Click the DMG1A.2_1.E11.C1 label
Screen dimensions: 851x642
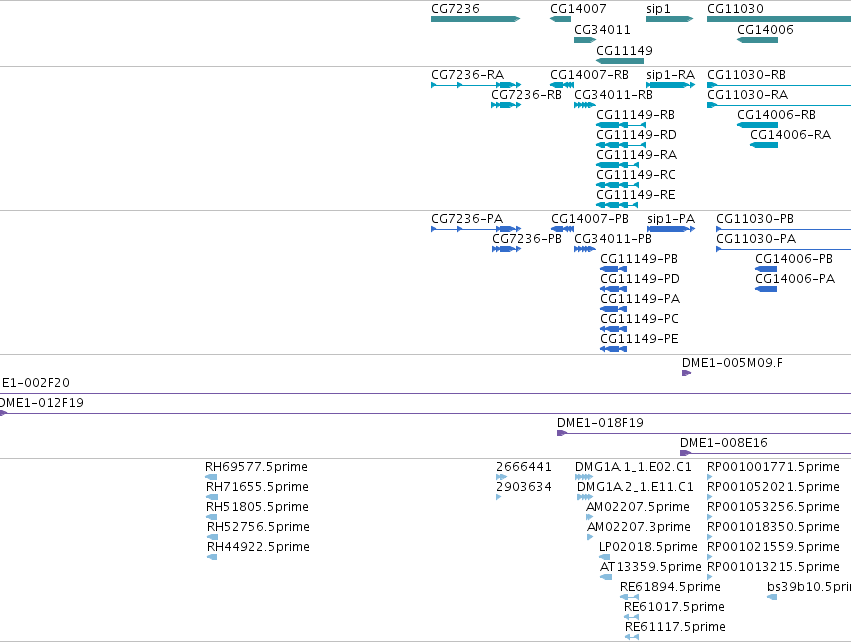click(x=636, y=487)
